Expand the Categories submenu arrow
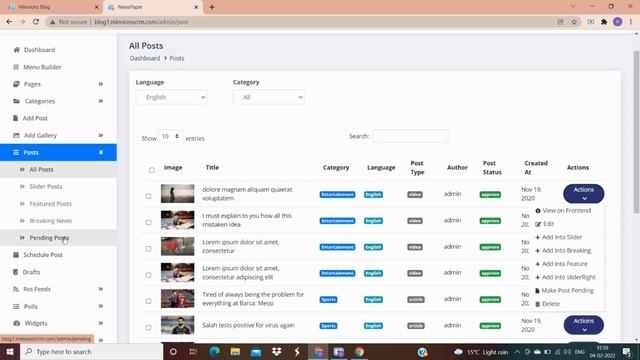This screenshot has height=360, width=640. [101, 101]
